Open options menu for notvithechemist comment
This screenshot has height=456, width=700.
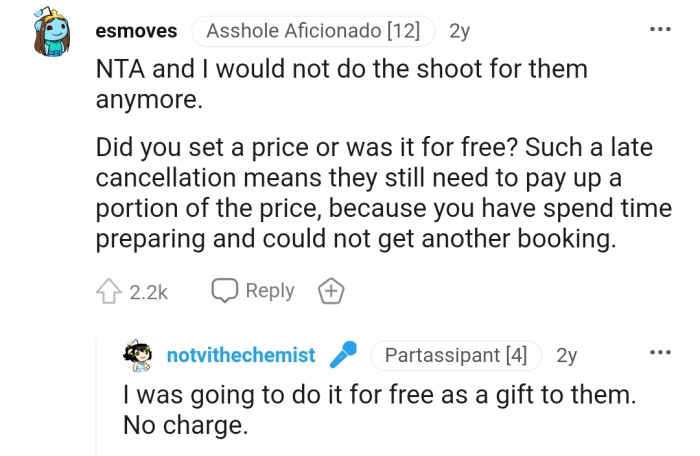(x=660, y=354)
